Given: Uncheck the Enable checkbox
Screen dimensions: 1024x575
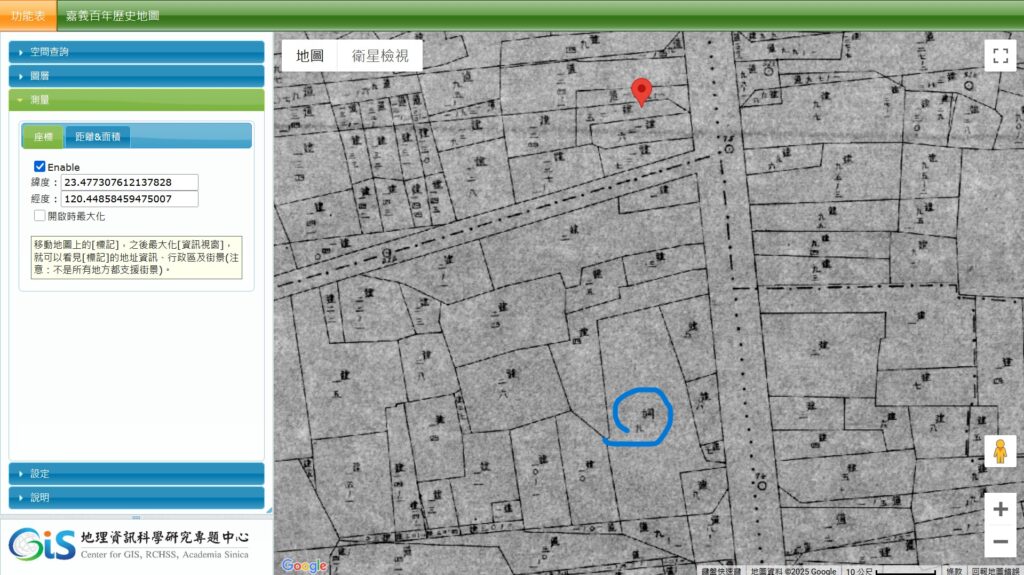Looking at the screenshot, I should (40, 166).
